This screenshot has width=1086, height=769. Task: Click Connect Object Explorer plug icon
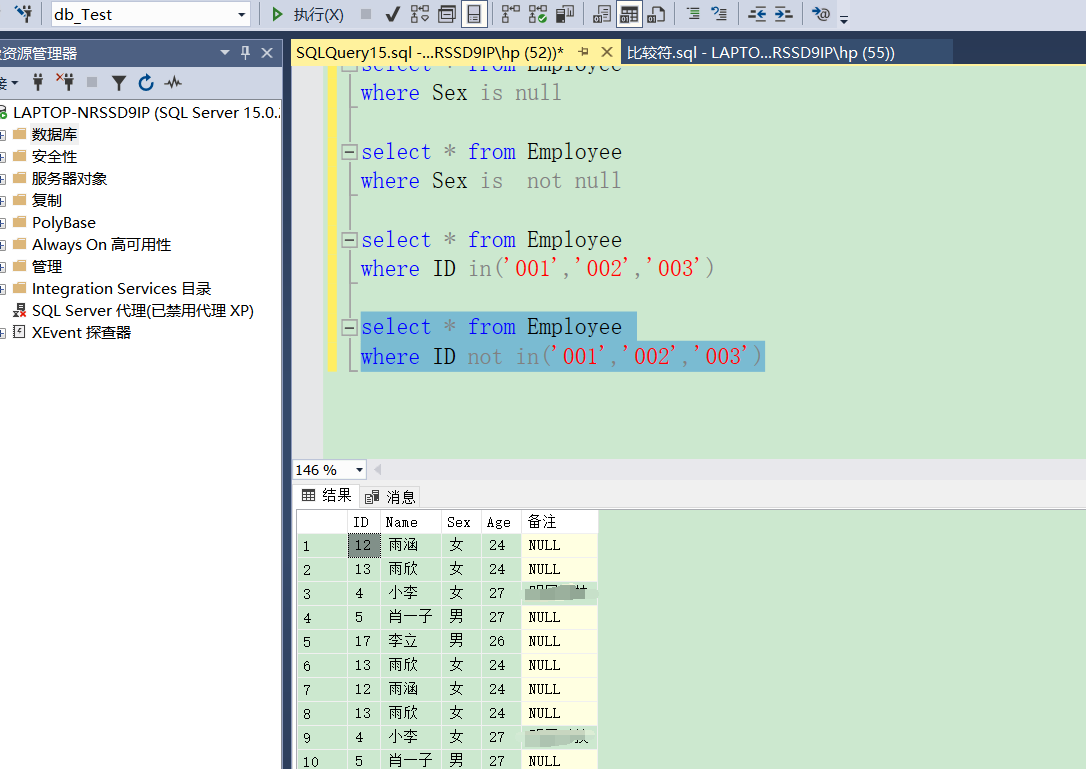coord(38,83)
